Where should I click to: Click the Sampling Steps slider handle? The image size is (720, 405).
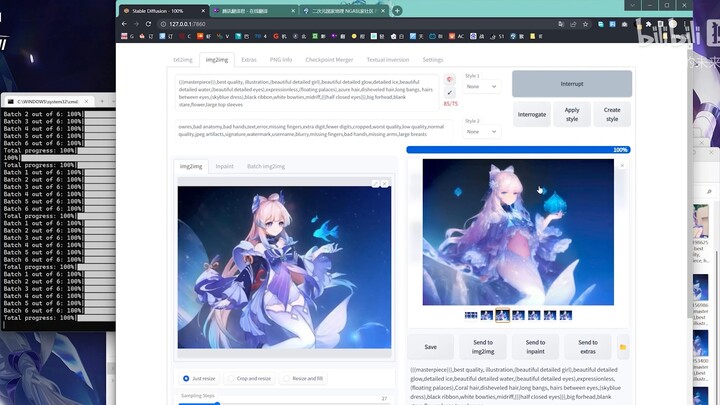(217, 404)
